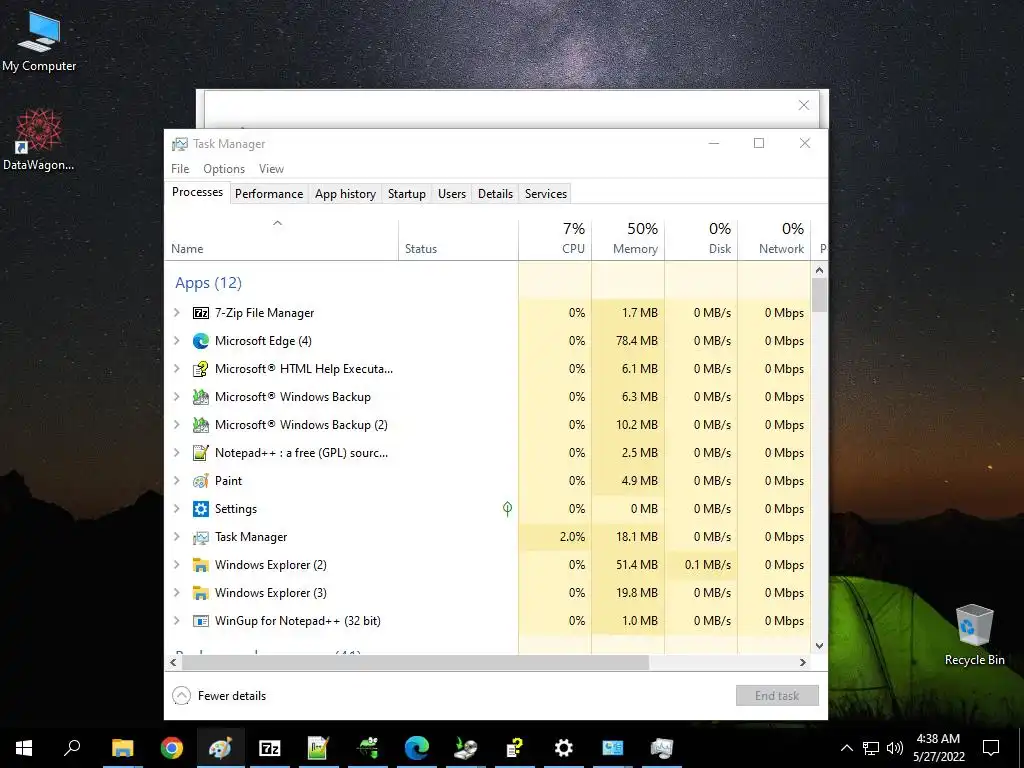Close the dialog behind Task Manager
Image resolution: width=1024 pixels, height=768 pixels.
click(x=804, y=106)
